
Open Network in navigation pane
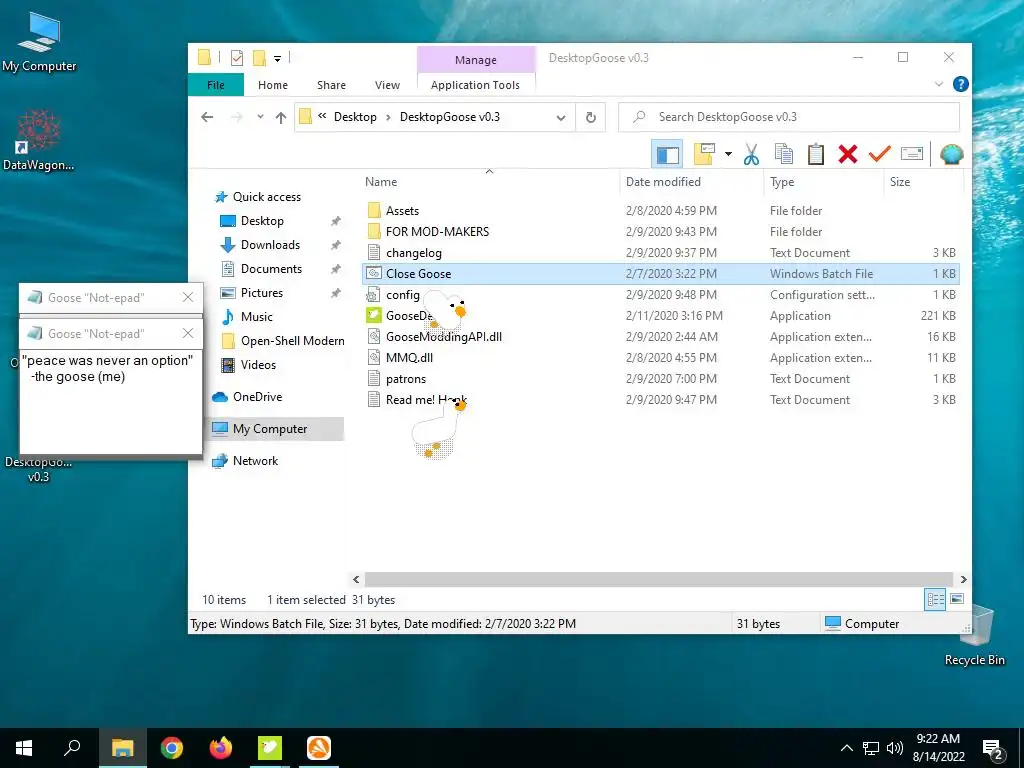tap(255, 461)
